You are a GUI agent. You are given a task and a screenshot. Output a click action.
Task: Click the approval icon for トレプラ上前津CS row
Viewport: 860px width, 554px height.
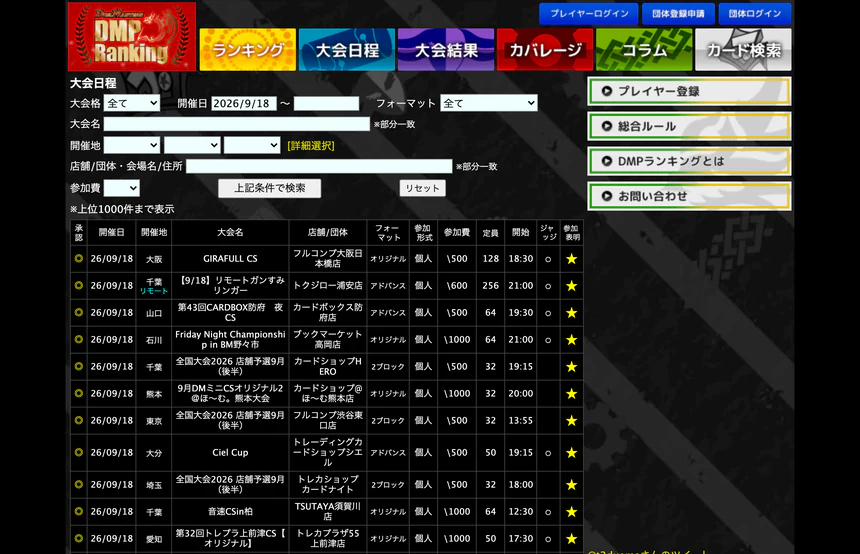coord(79,538)
